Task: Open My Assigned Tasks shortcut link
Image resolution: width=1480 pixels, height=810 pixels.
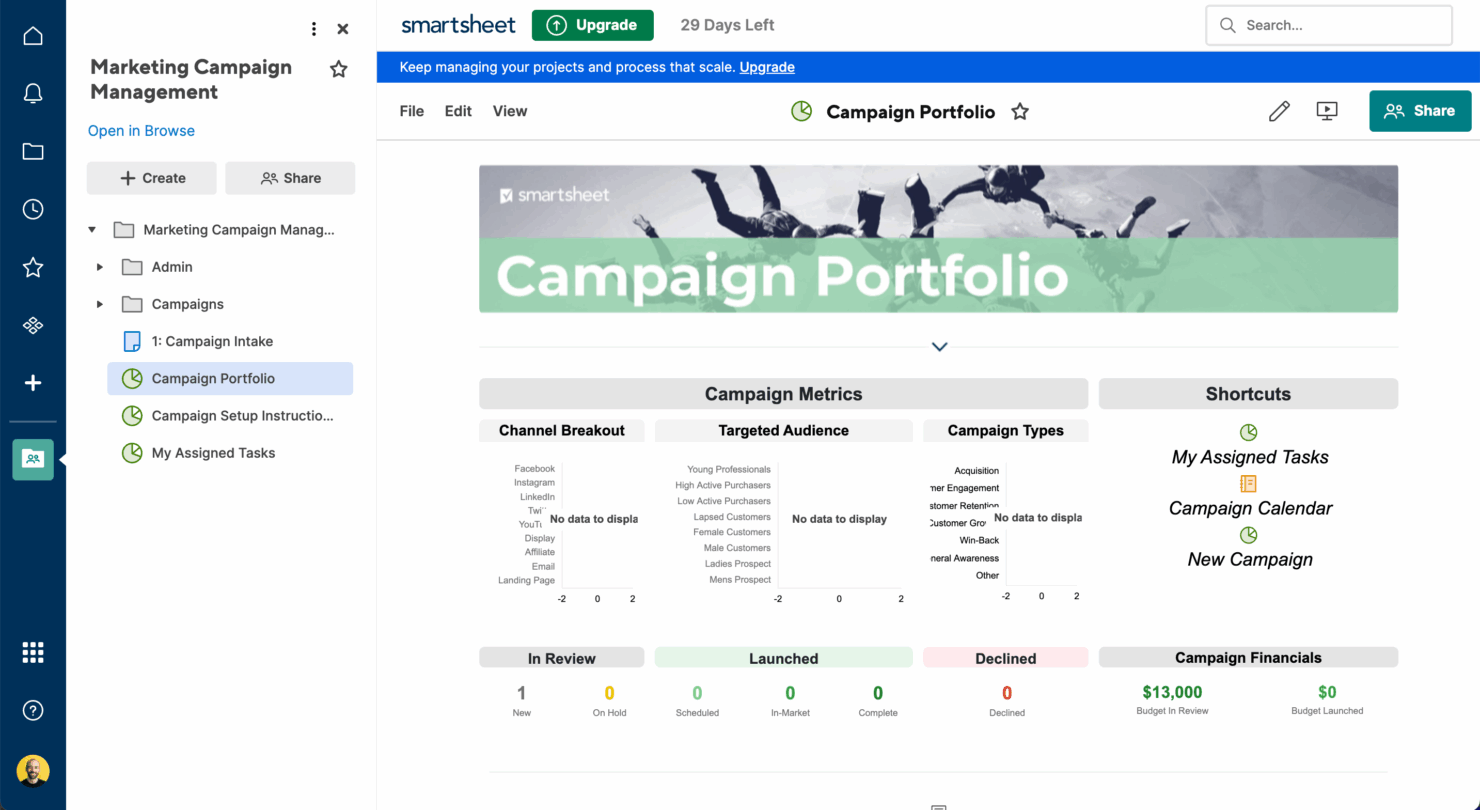Action: pyautogui.click(x=1250, y=457)
